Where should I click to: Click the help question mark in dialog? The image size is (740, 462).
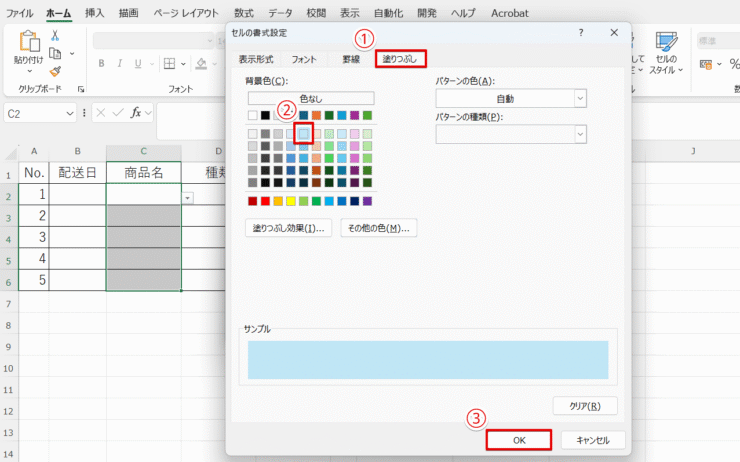point(581,33)
